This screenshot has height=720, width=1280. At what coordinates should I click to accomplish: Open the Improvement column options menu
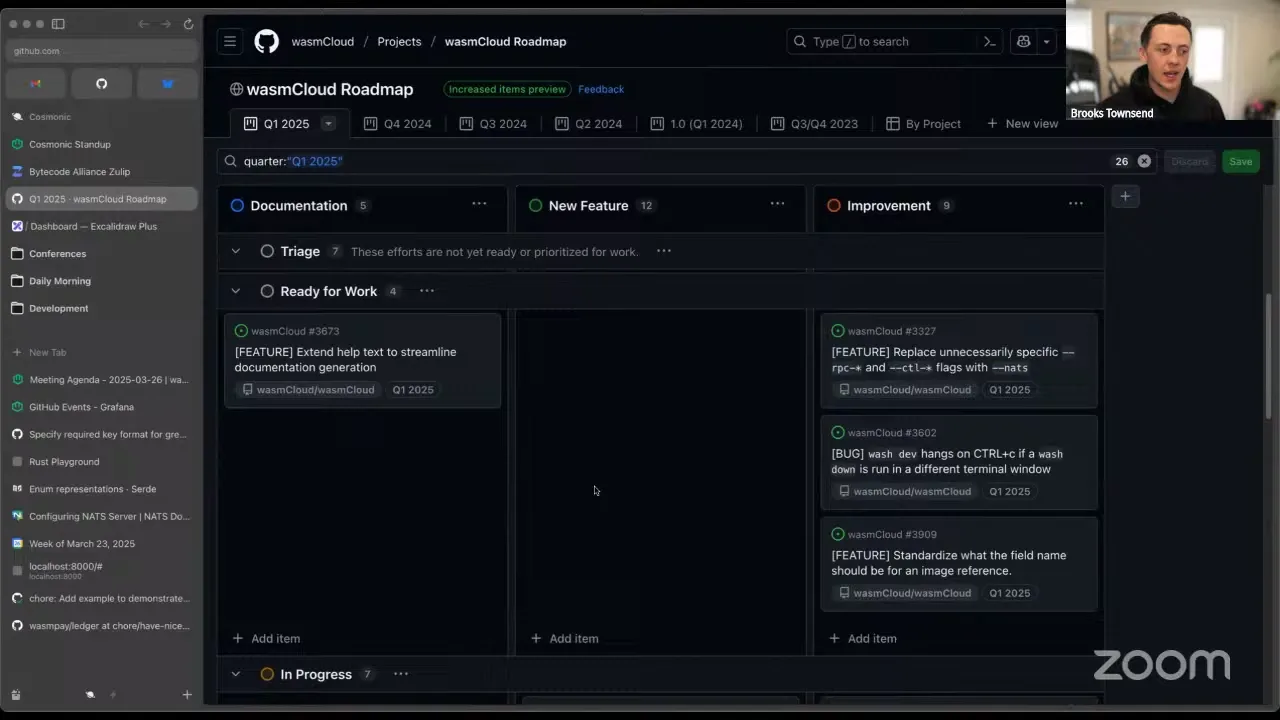pos(1076,204)
